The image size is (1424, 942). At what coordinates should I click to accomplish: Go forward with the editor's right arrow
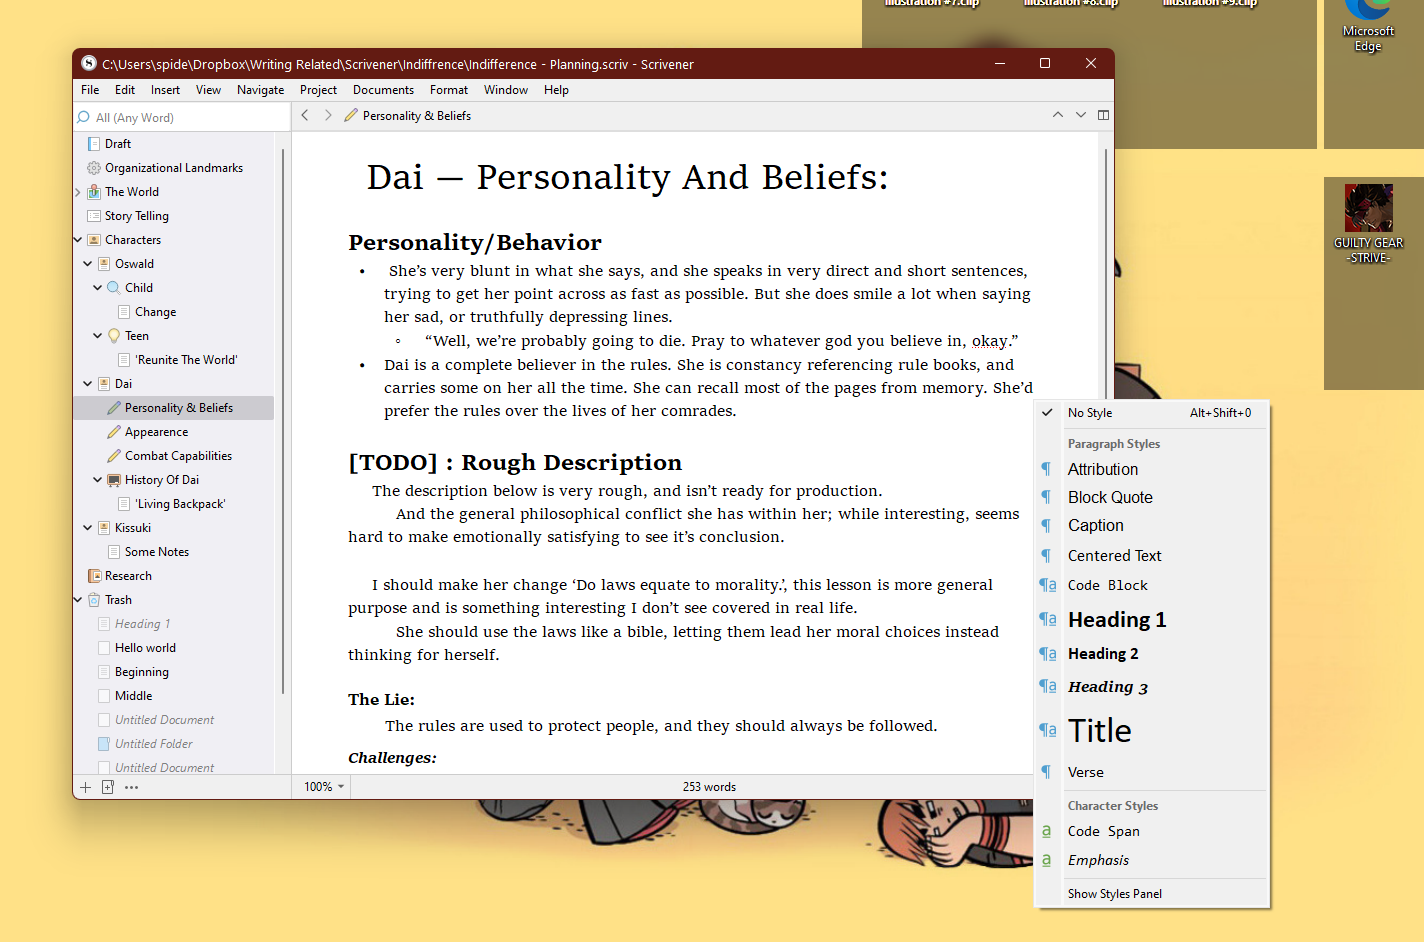[x=327, y=115]
